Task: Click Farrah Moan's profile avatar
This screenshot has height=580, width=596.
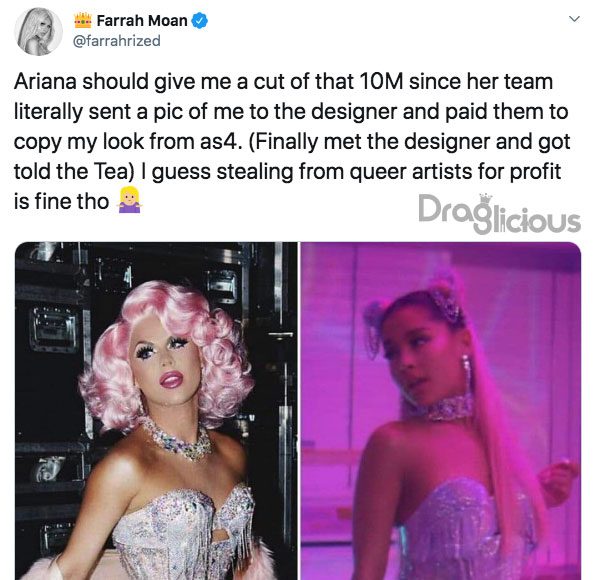Action: point(38,32)
